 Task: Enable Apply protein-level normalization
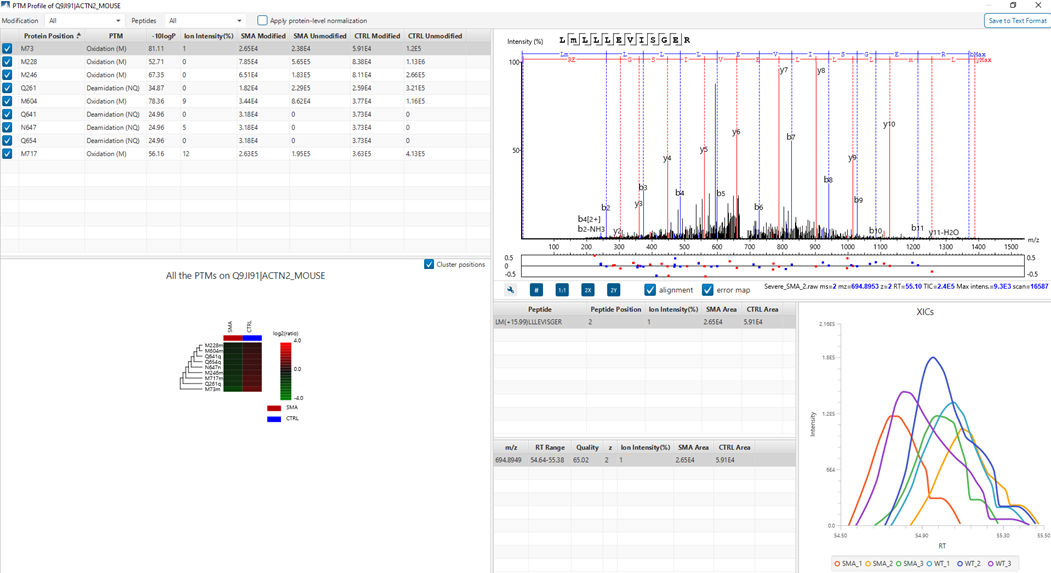262,20
